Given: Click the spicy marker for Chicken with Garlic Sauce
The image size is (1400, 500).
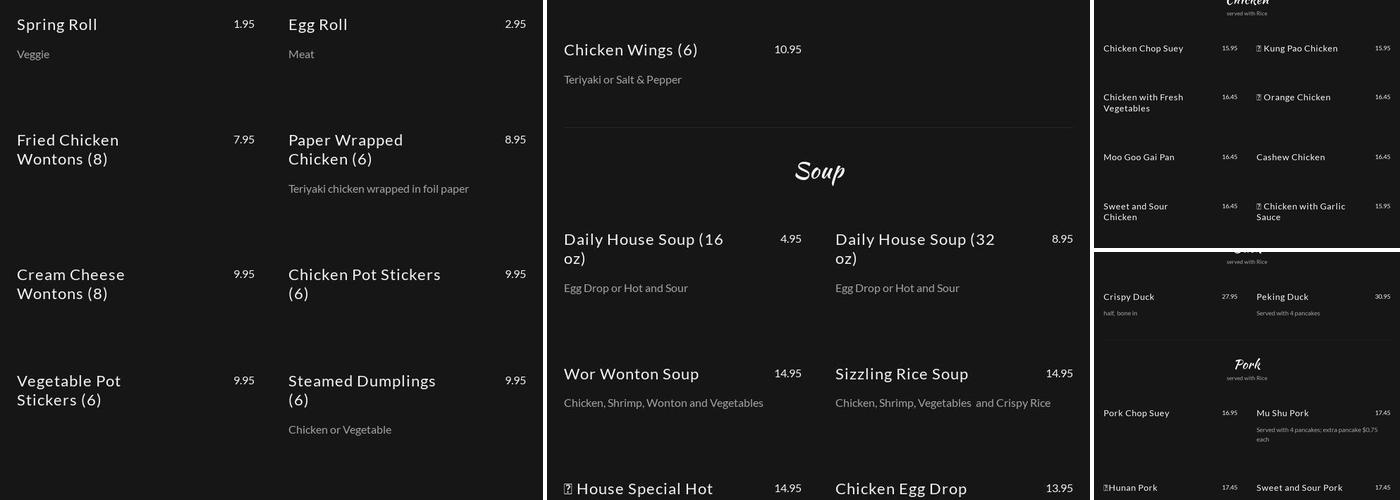Looking at the screenshot, I should pyautogui.click(x=1259, y=207).
